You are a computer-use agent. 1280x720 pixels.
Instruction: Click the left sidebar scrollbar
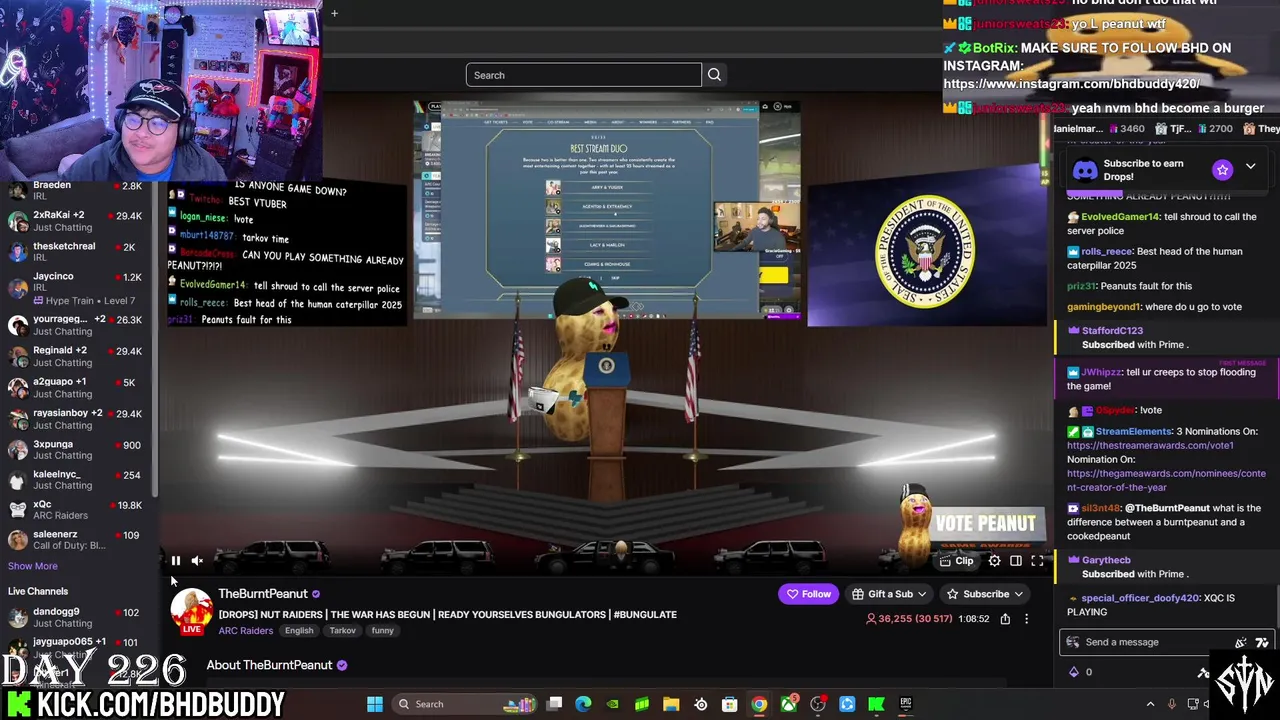155,340
